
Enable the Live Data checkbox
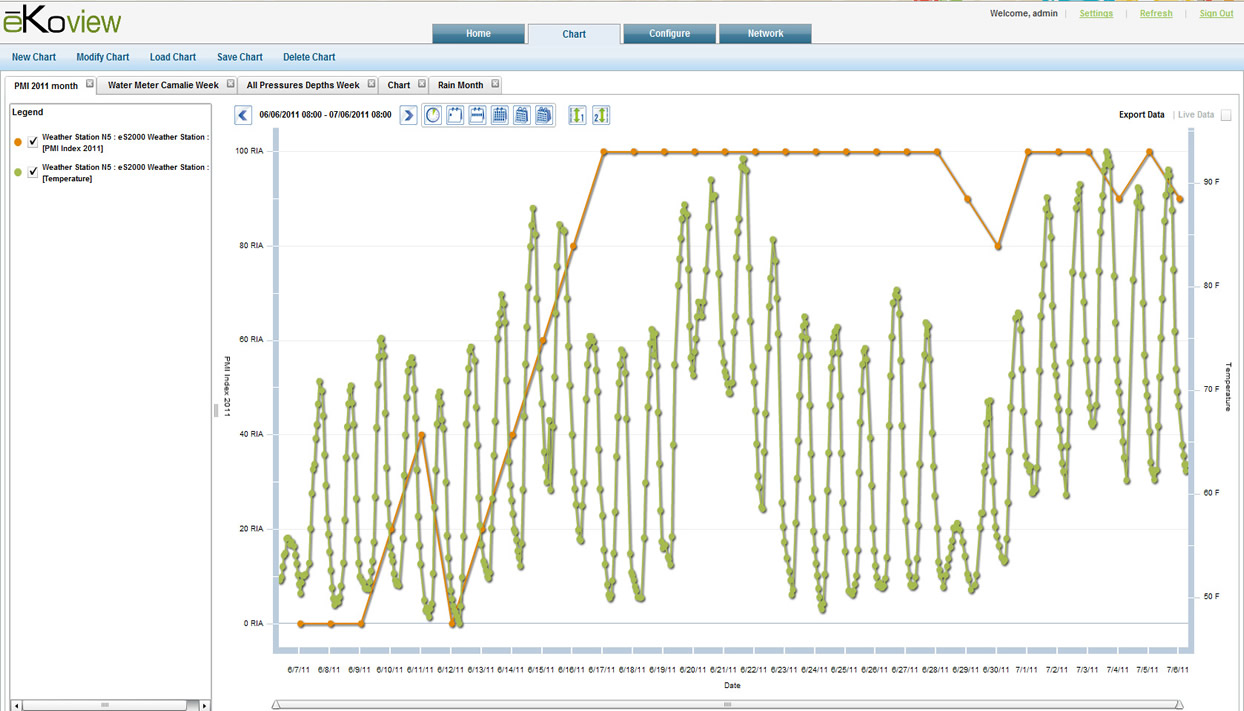pos(1226,115)
